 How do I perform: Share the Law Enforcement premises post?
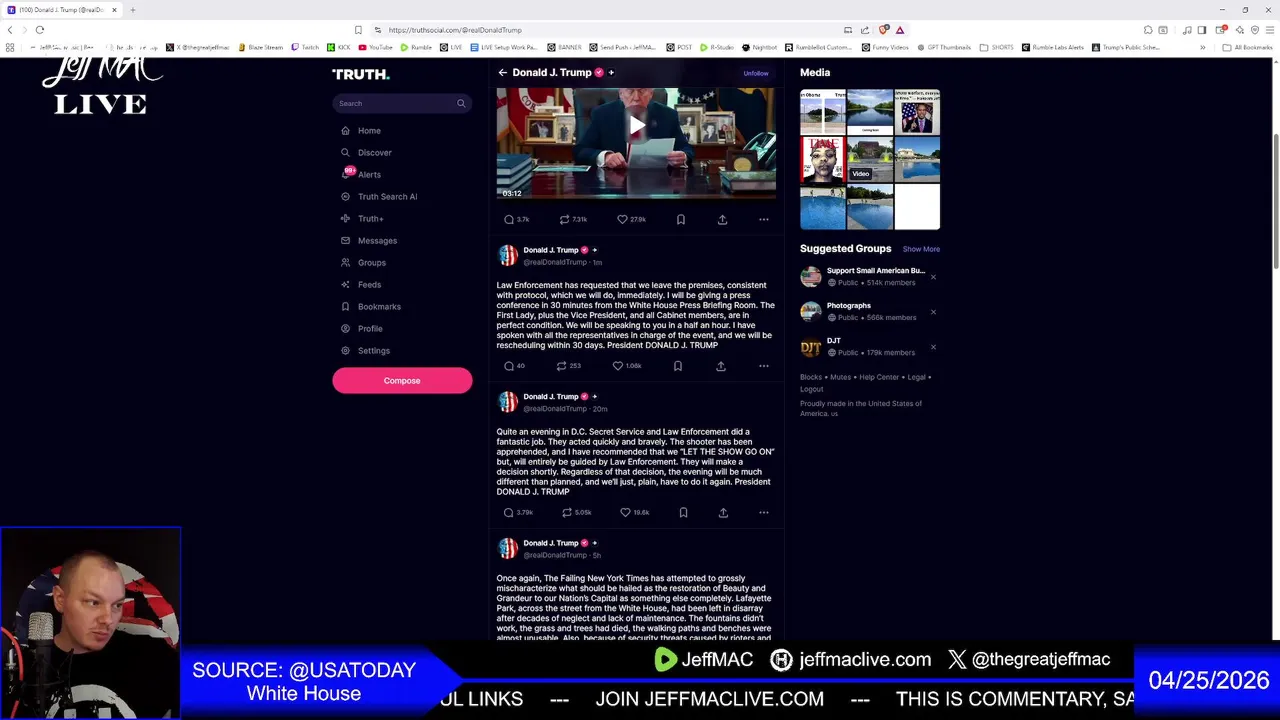(x=721, y=366)
